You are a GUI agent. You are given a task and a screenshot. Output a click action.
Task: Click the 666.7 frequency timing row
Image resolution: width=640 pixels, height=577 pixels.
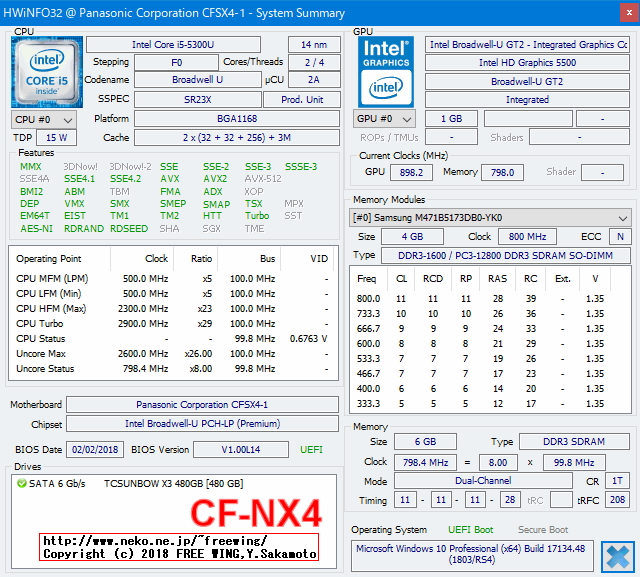click(490, 329)
